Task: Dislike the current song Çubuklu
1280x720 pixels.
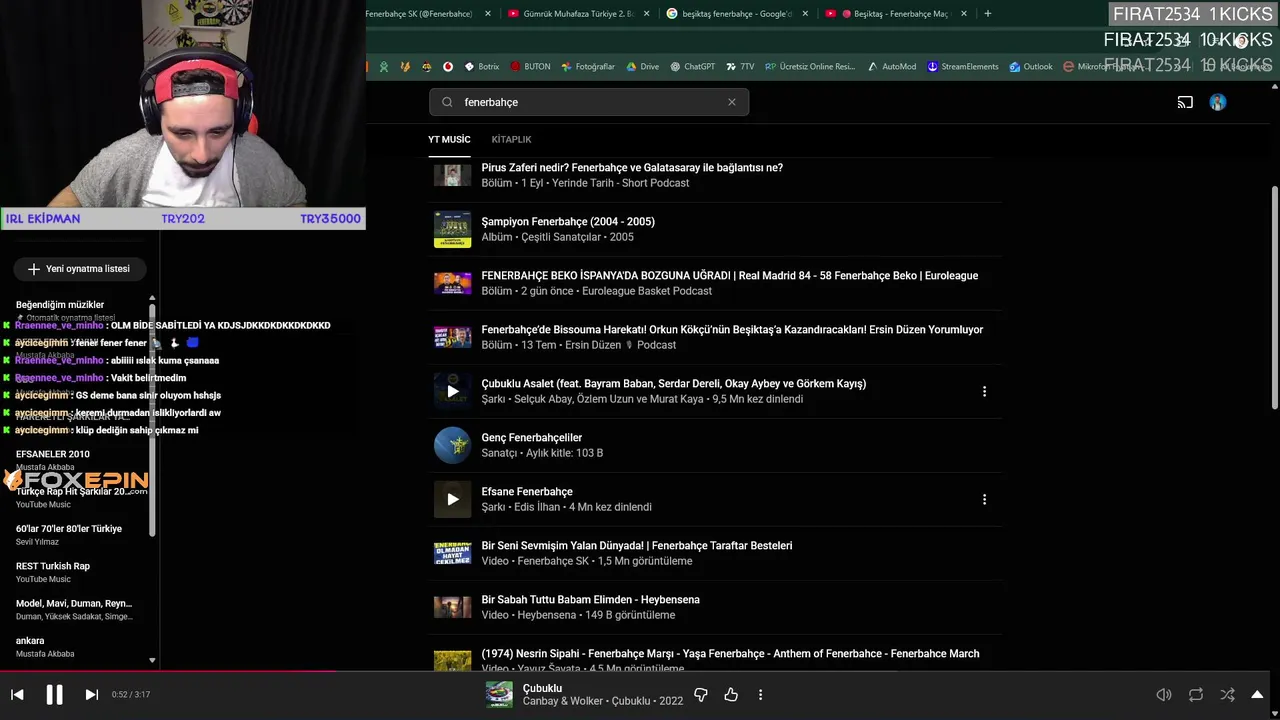Action: click(x=701, y=695)
